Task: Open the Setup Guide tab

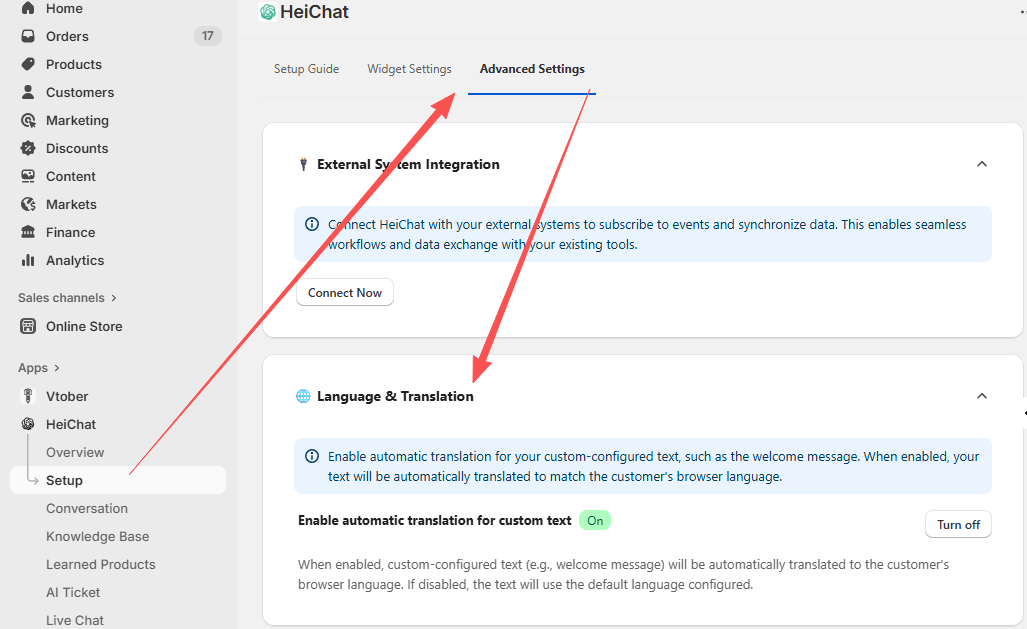Action: tap(306, 69)
